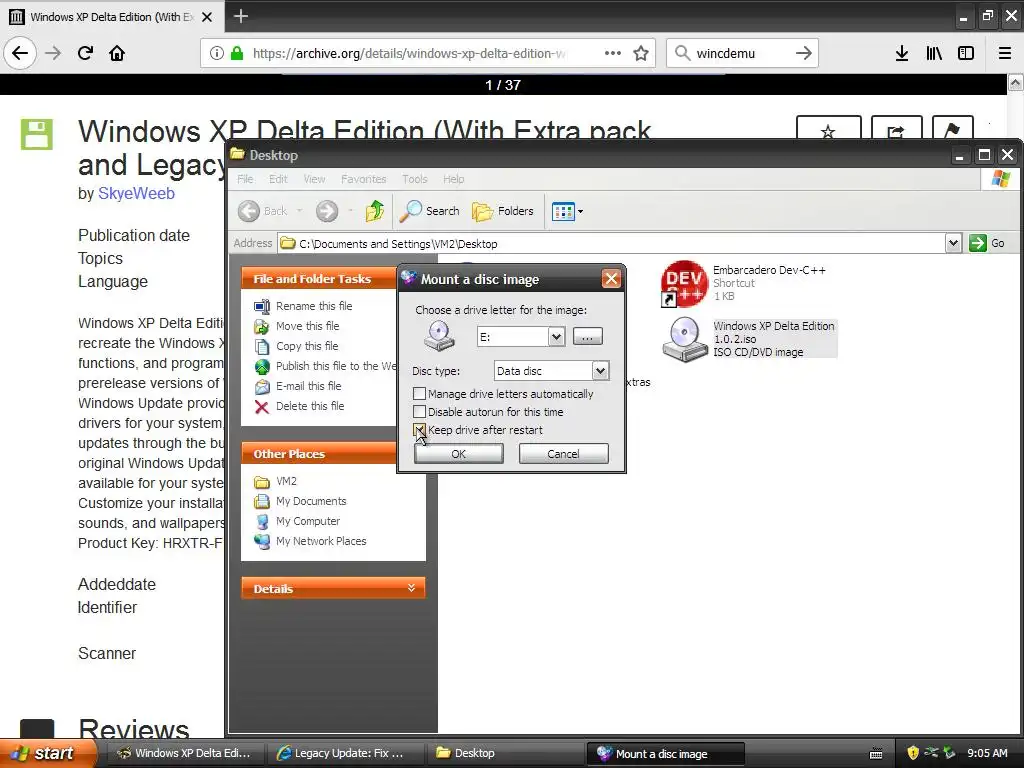Click Copy this file
The width and height of the screenshot is (1024, 768).
pyautogui.click(x=307, y=346)
